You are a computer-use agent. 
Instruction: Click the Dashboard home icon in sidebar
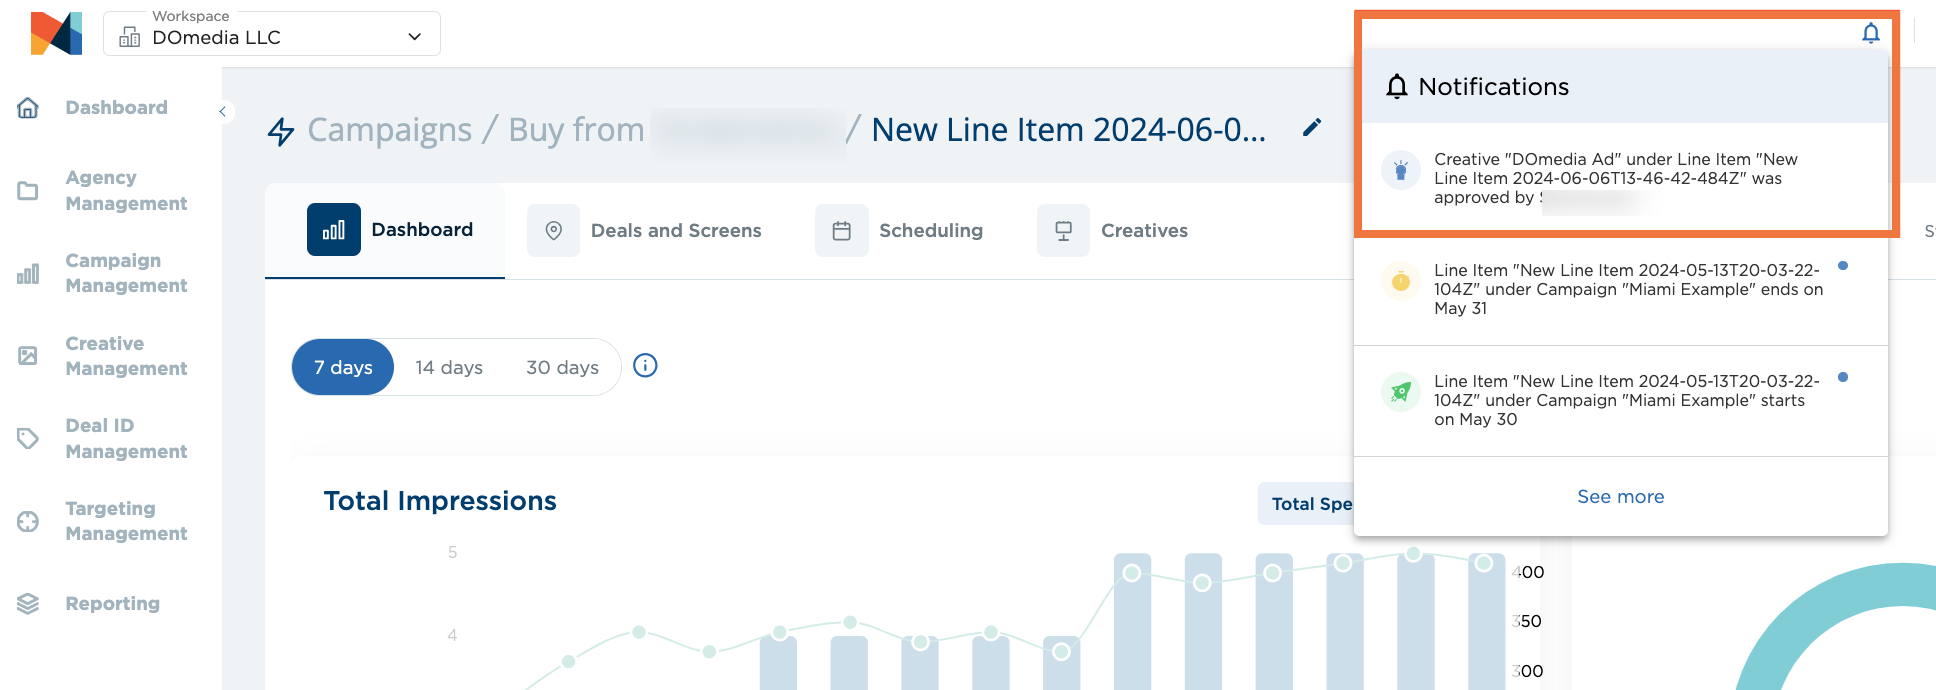click(x=28, y=108)
